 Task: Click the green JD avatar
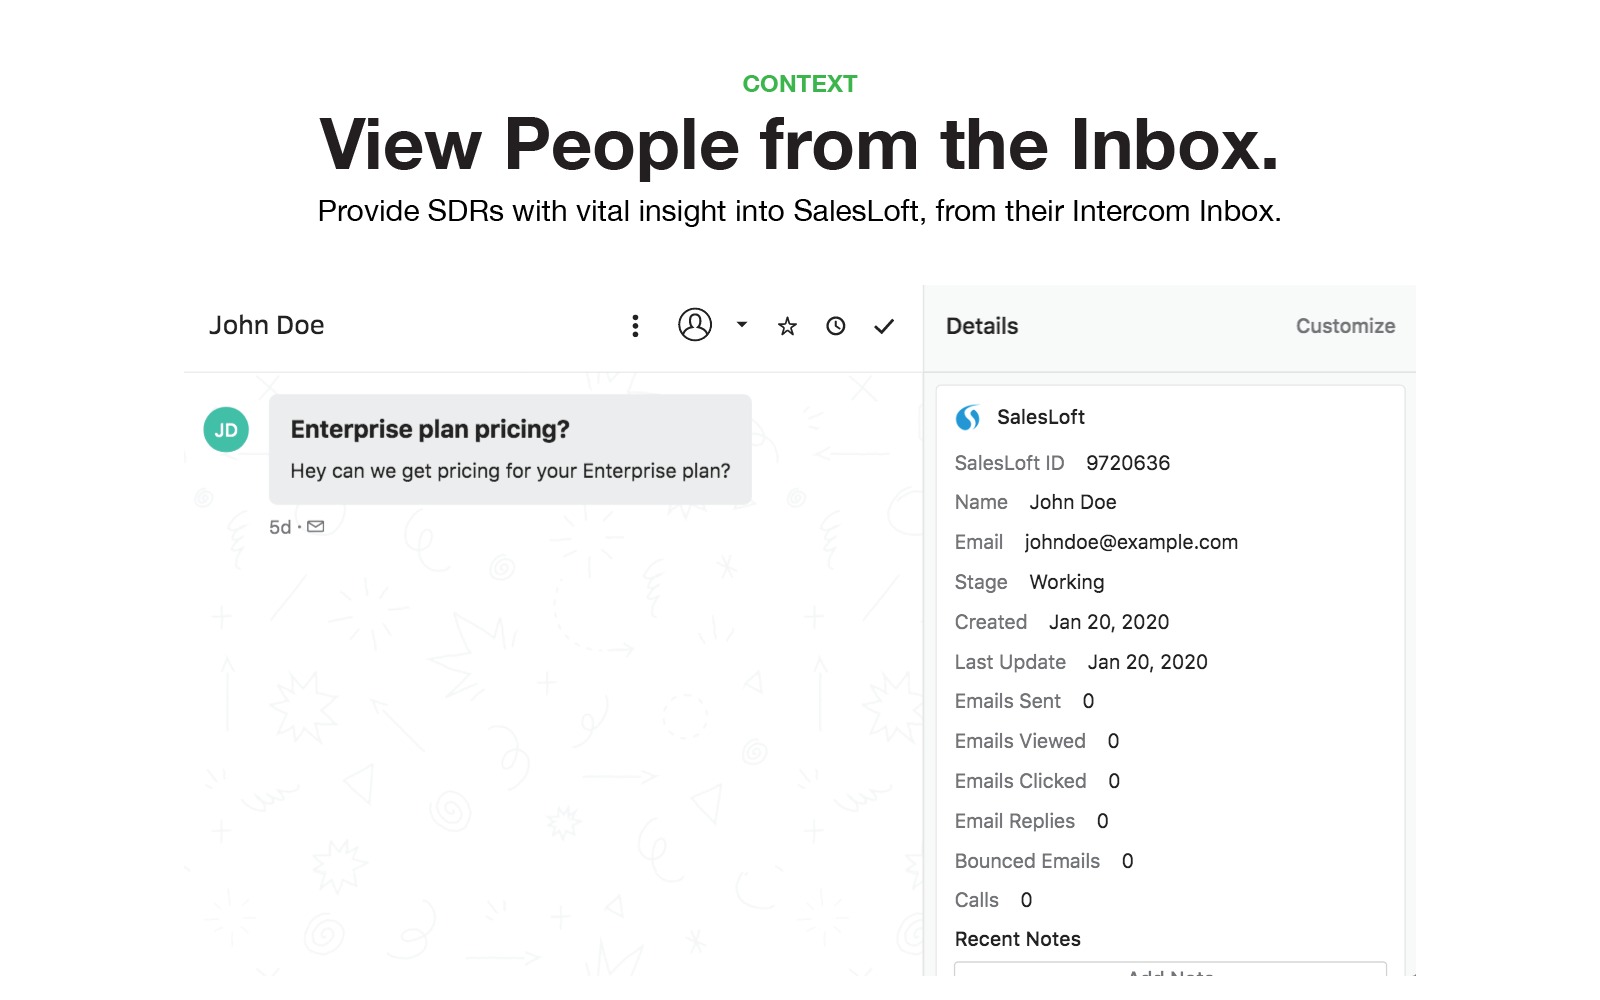(226, 430)
